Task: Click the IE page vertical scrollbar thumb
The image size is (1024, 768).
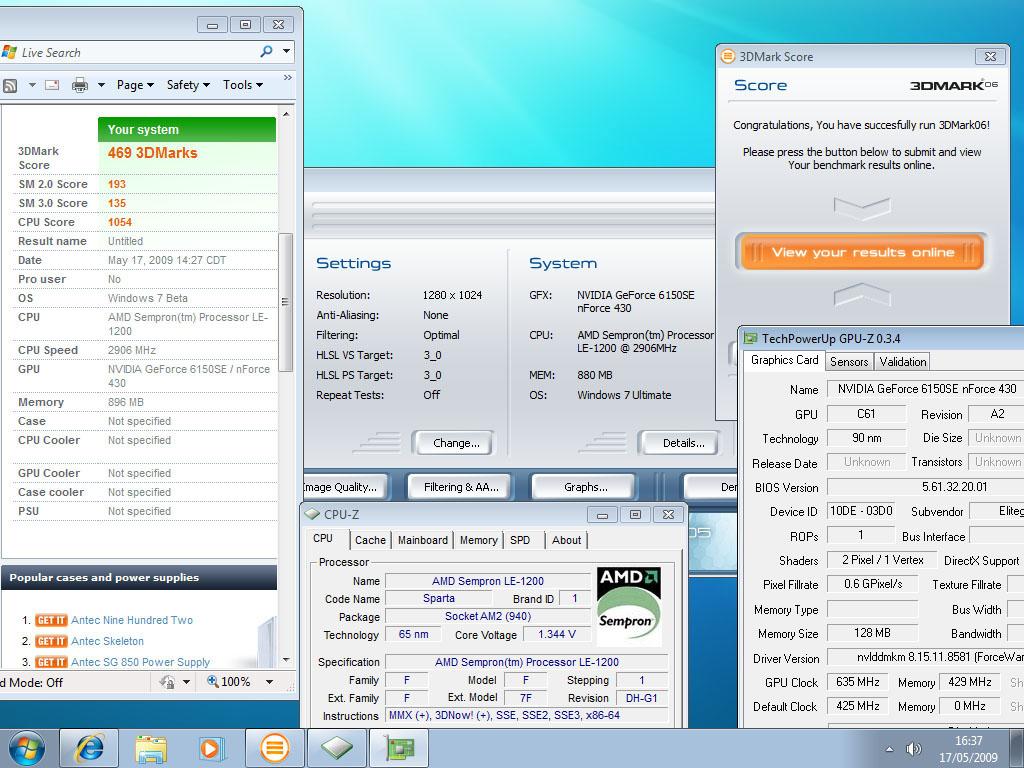Action: pos(285,302)
